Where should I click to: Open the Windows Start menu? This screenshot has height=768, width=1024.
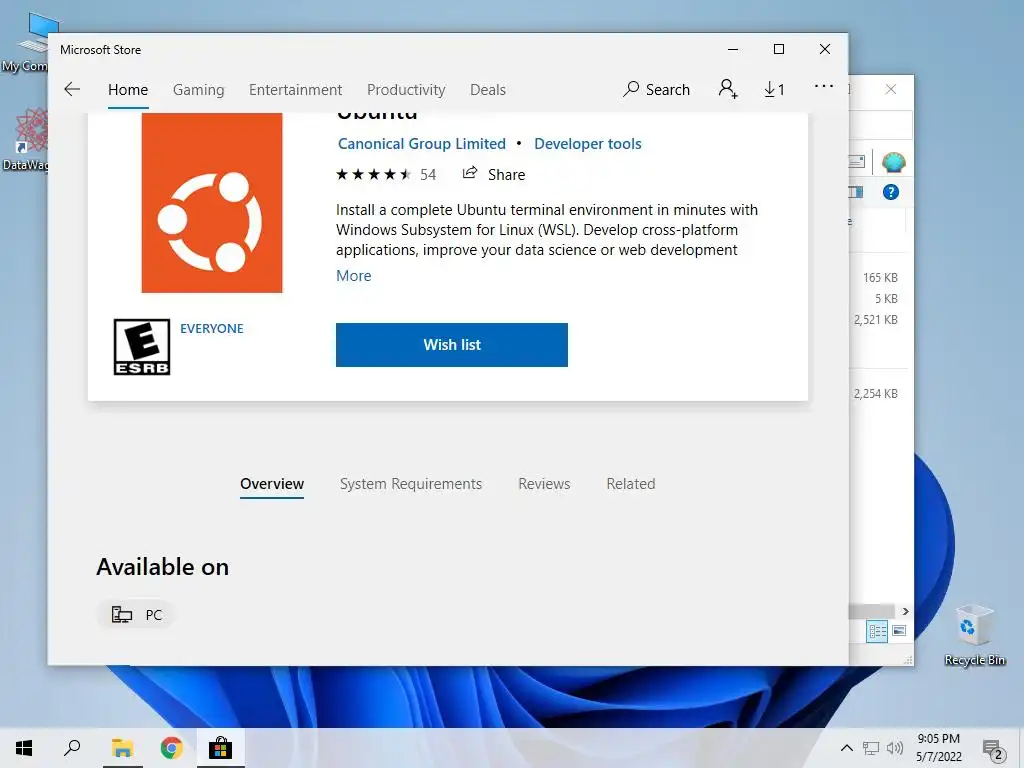pos(24,748)
